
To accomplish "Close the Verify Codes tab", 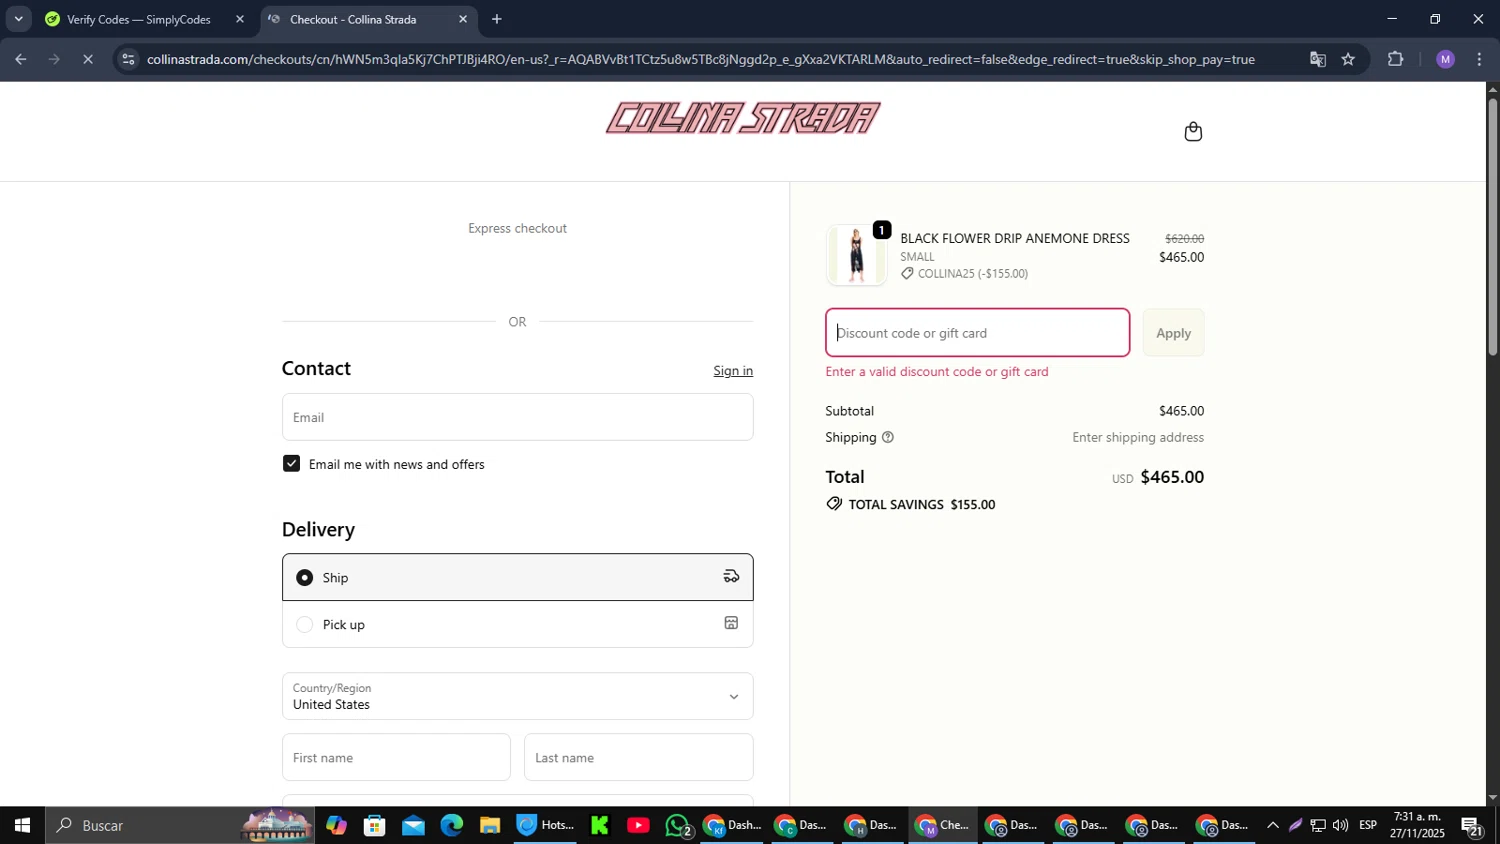I will (239, 19).
